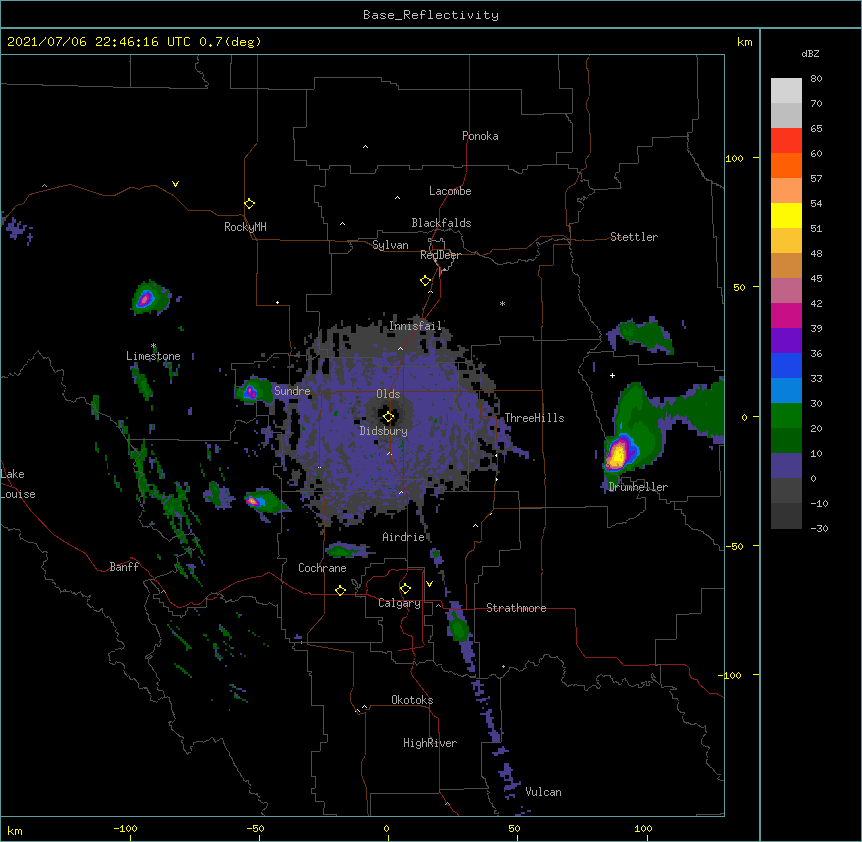Select the Innisfail label
Screen dimensions: 862x842
[415, 326]
